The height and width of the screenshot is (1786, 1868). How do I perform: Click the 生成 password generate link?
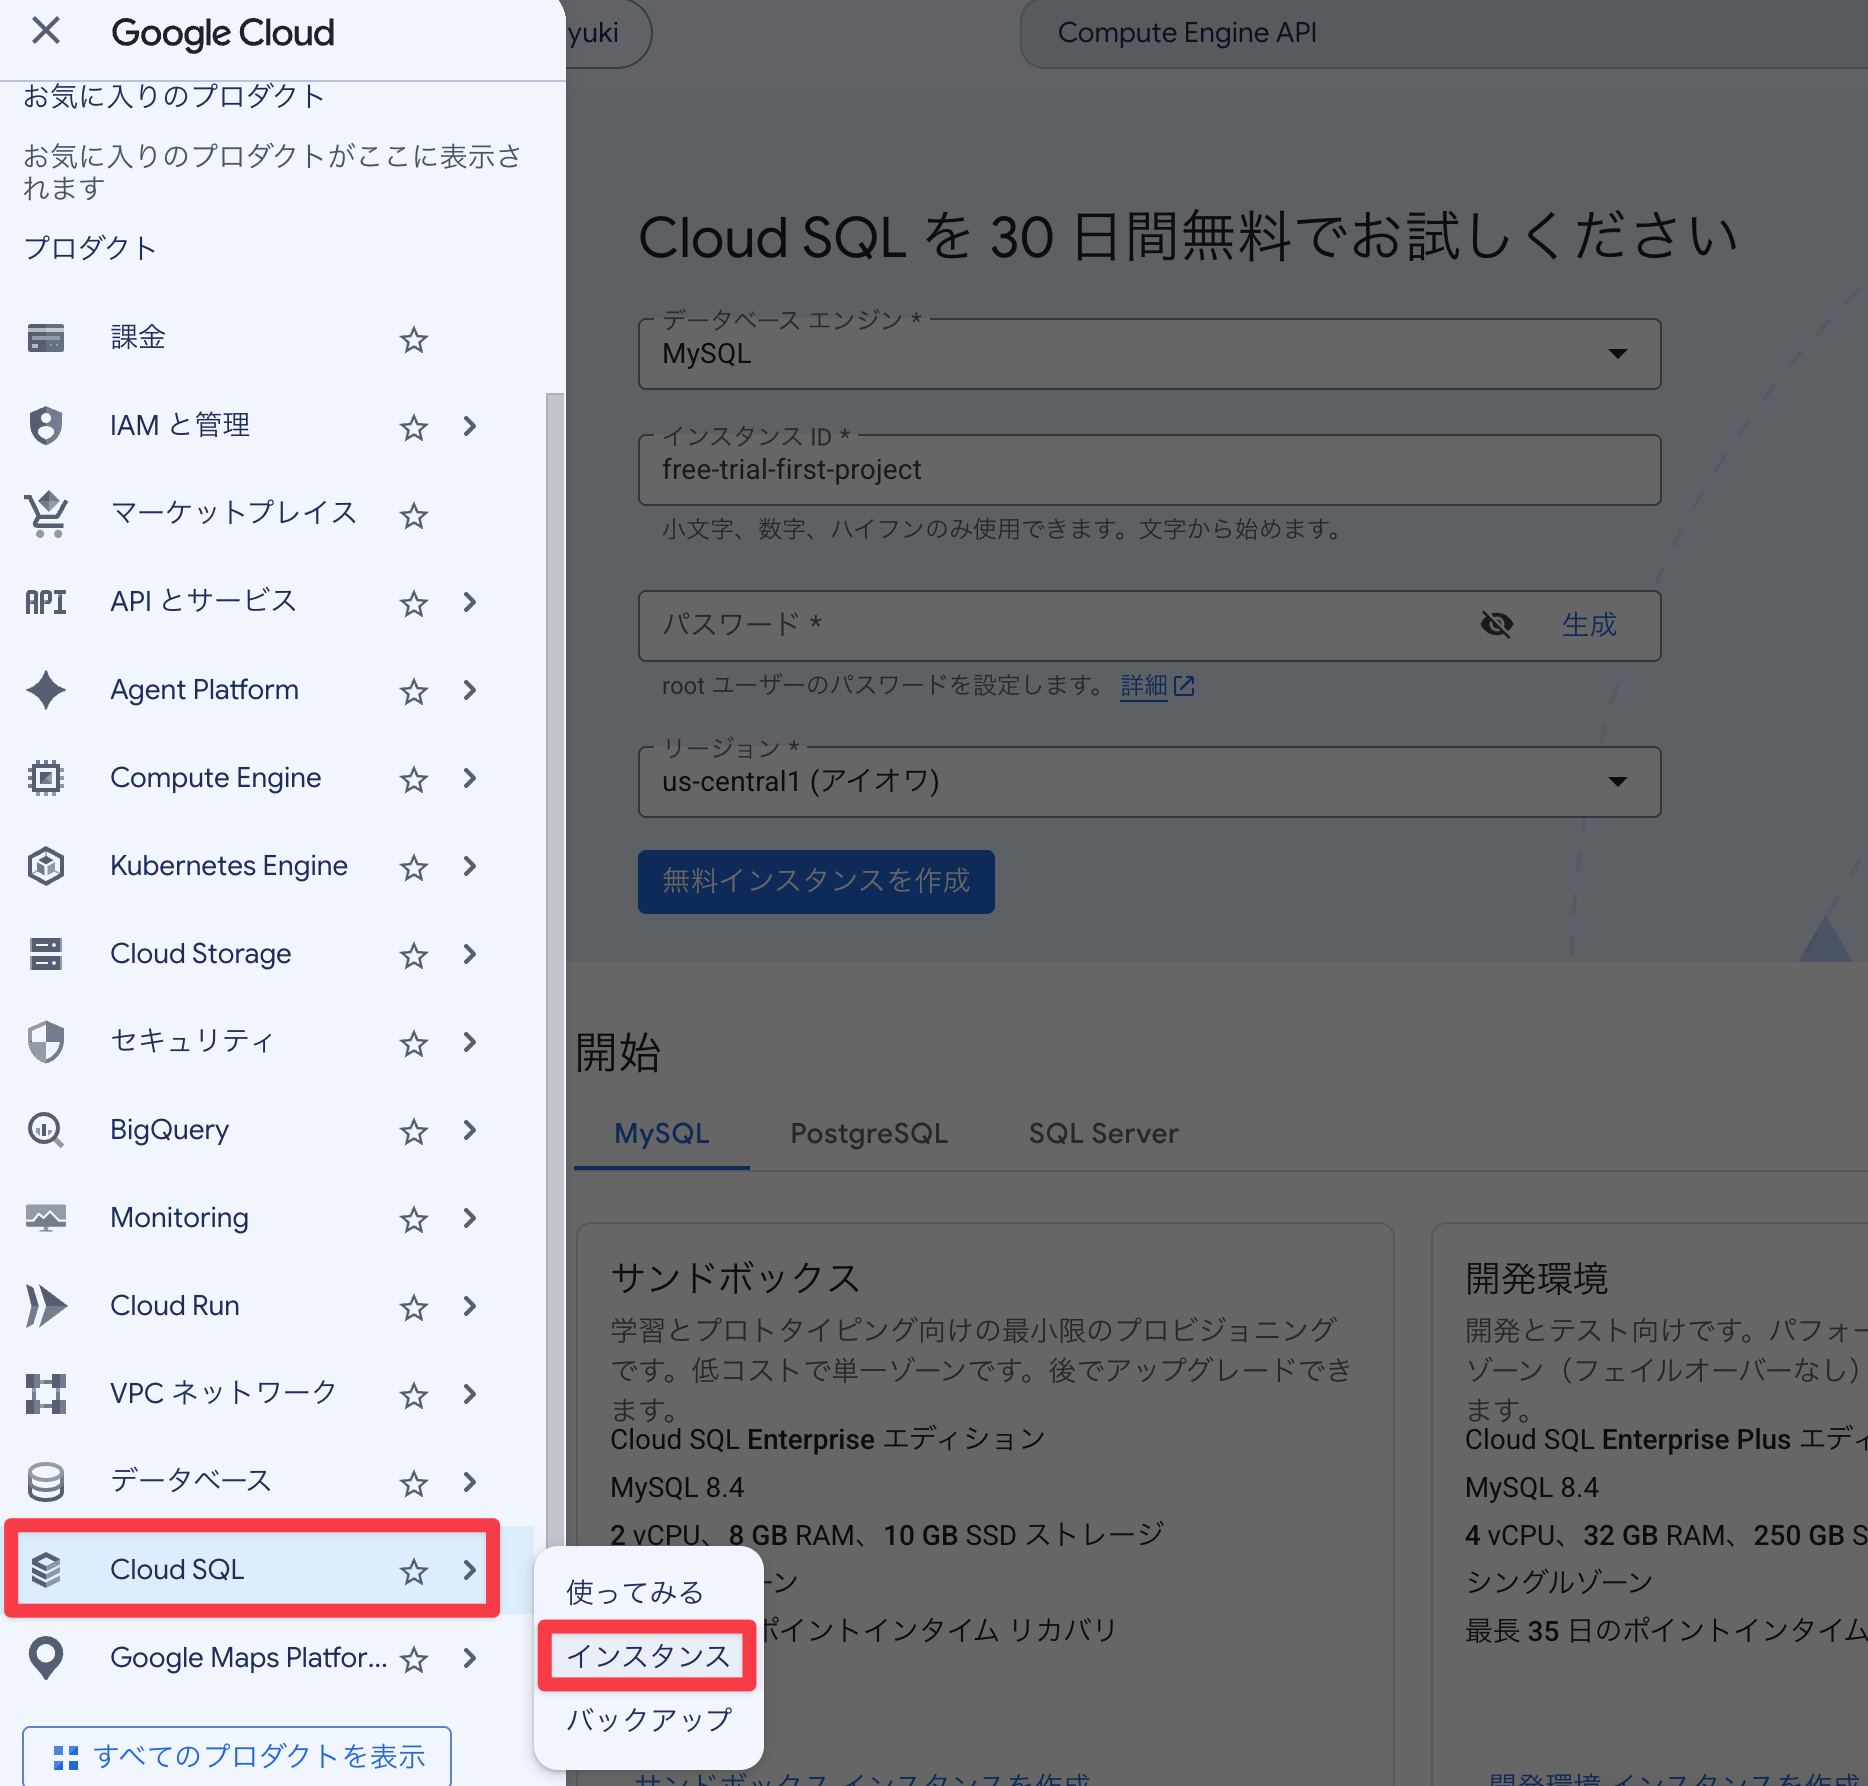click(1589, 625)
